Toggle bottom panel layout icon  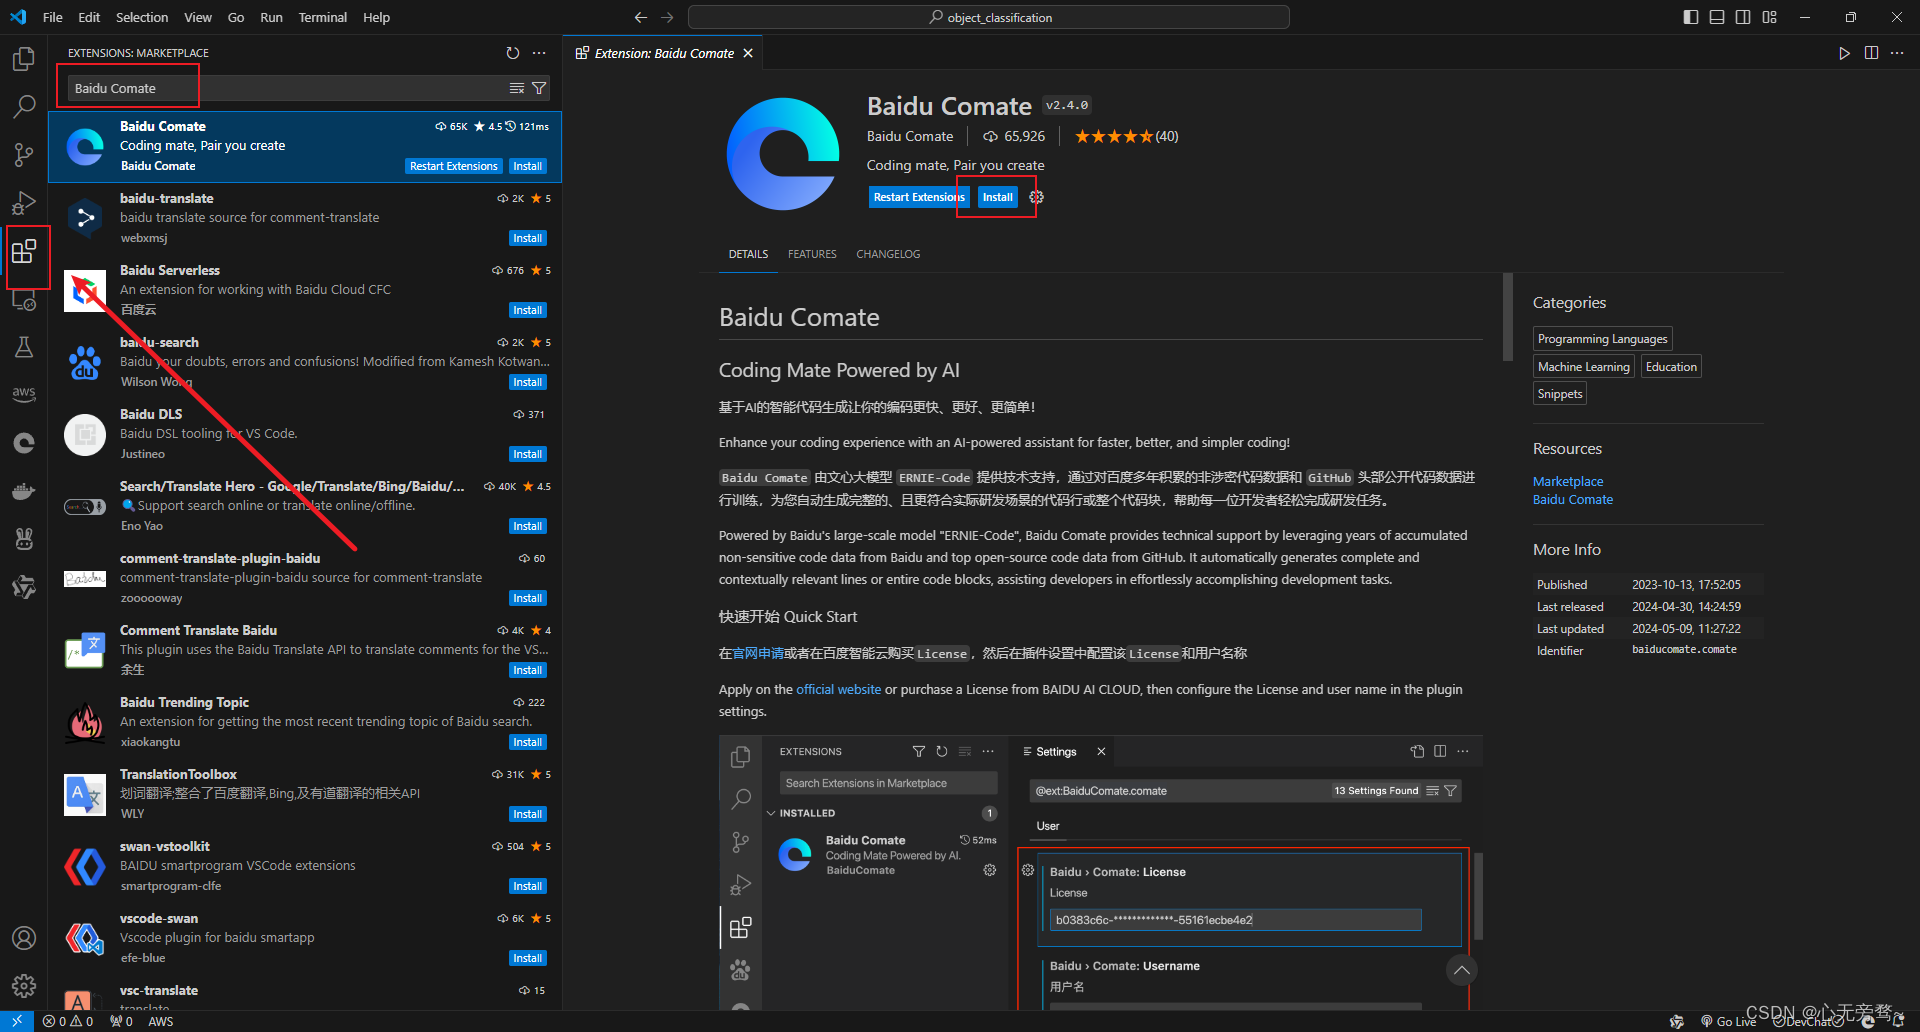coord(1717,17)
